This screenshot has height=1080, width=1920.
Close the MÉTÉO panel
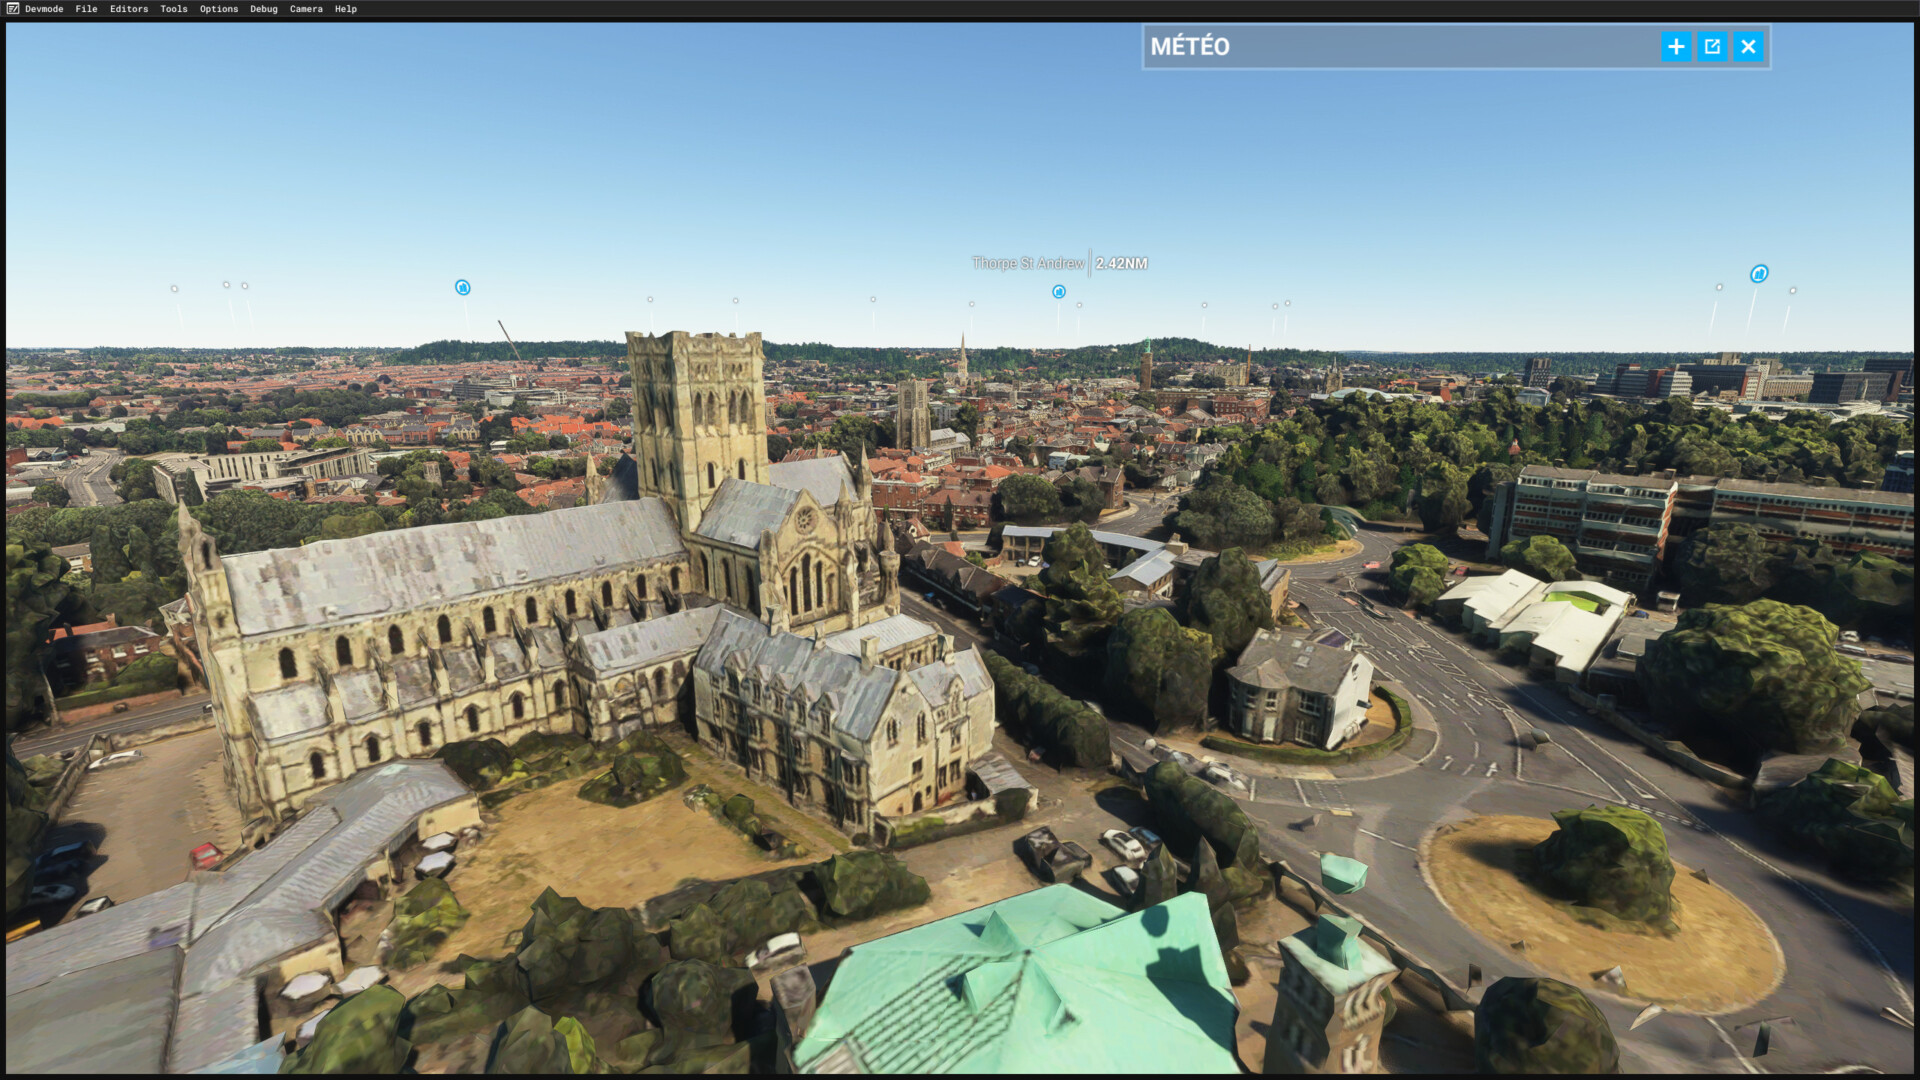[x=1748, y=47]
